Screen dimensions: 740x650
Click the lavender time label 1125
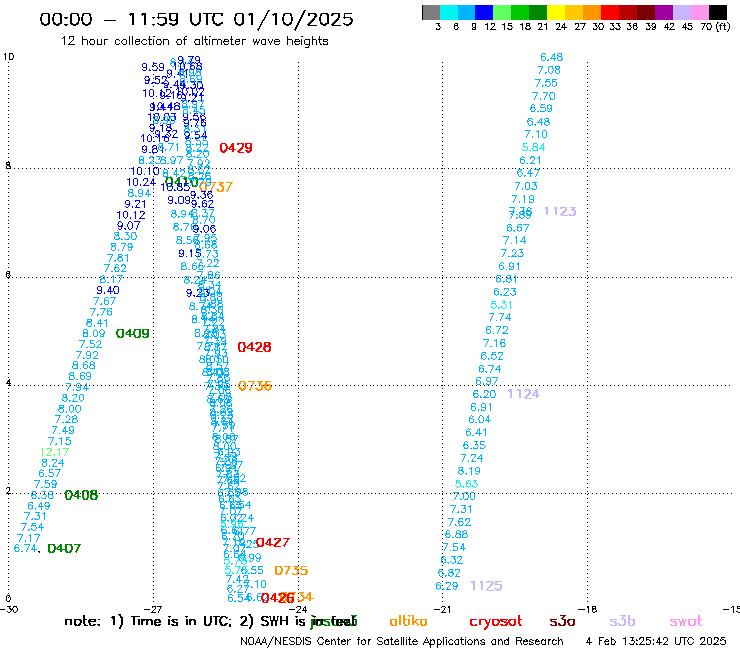(487, 586)
